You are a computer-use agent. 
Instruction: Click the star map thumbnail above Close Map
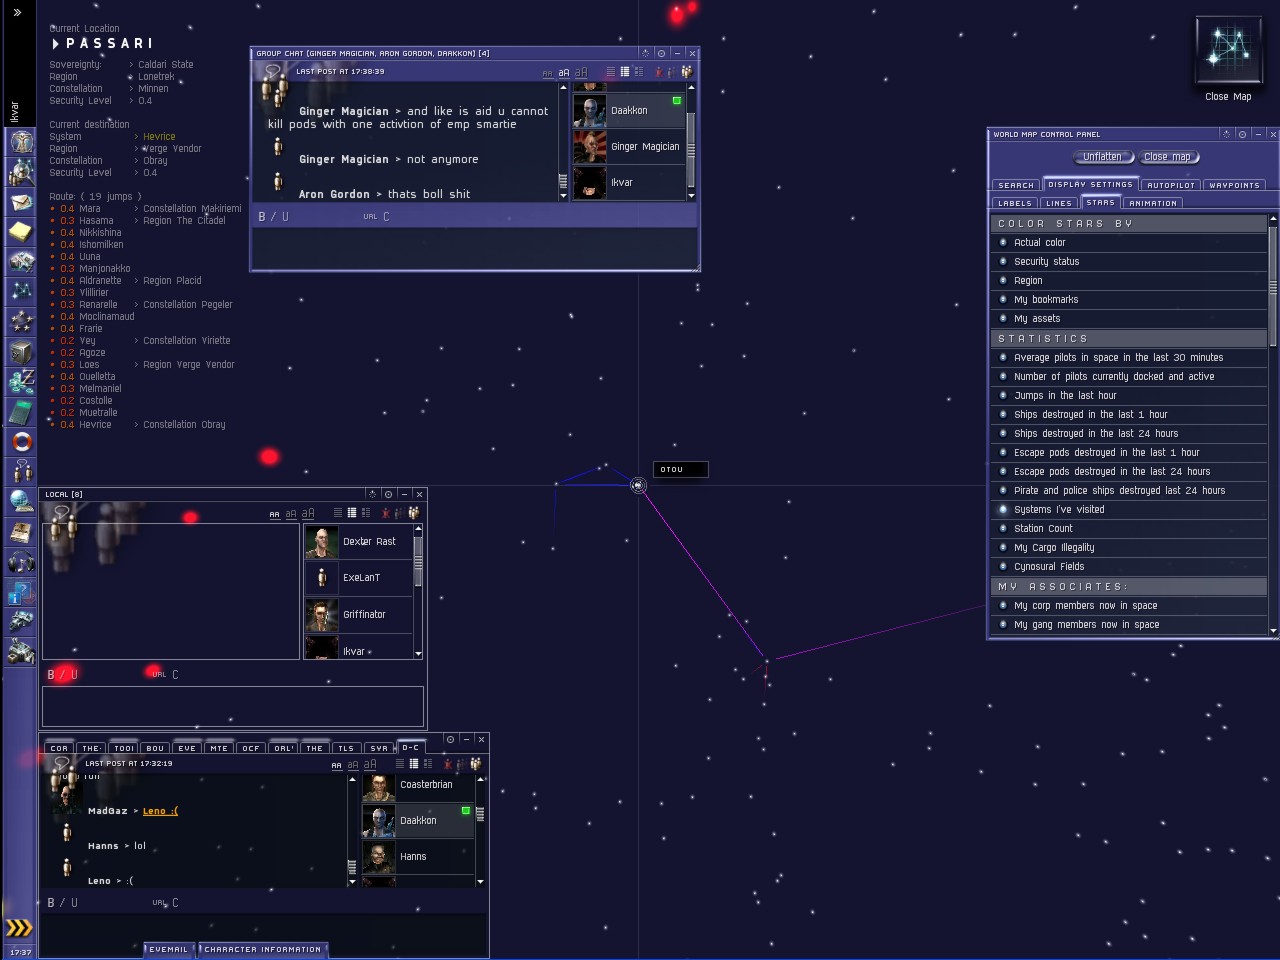click(1228, 52)
